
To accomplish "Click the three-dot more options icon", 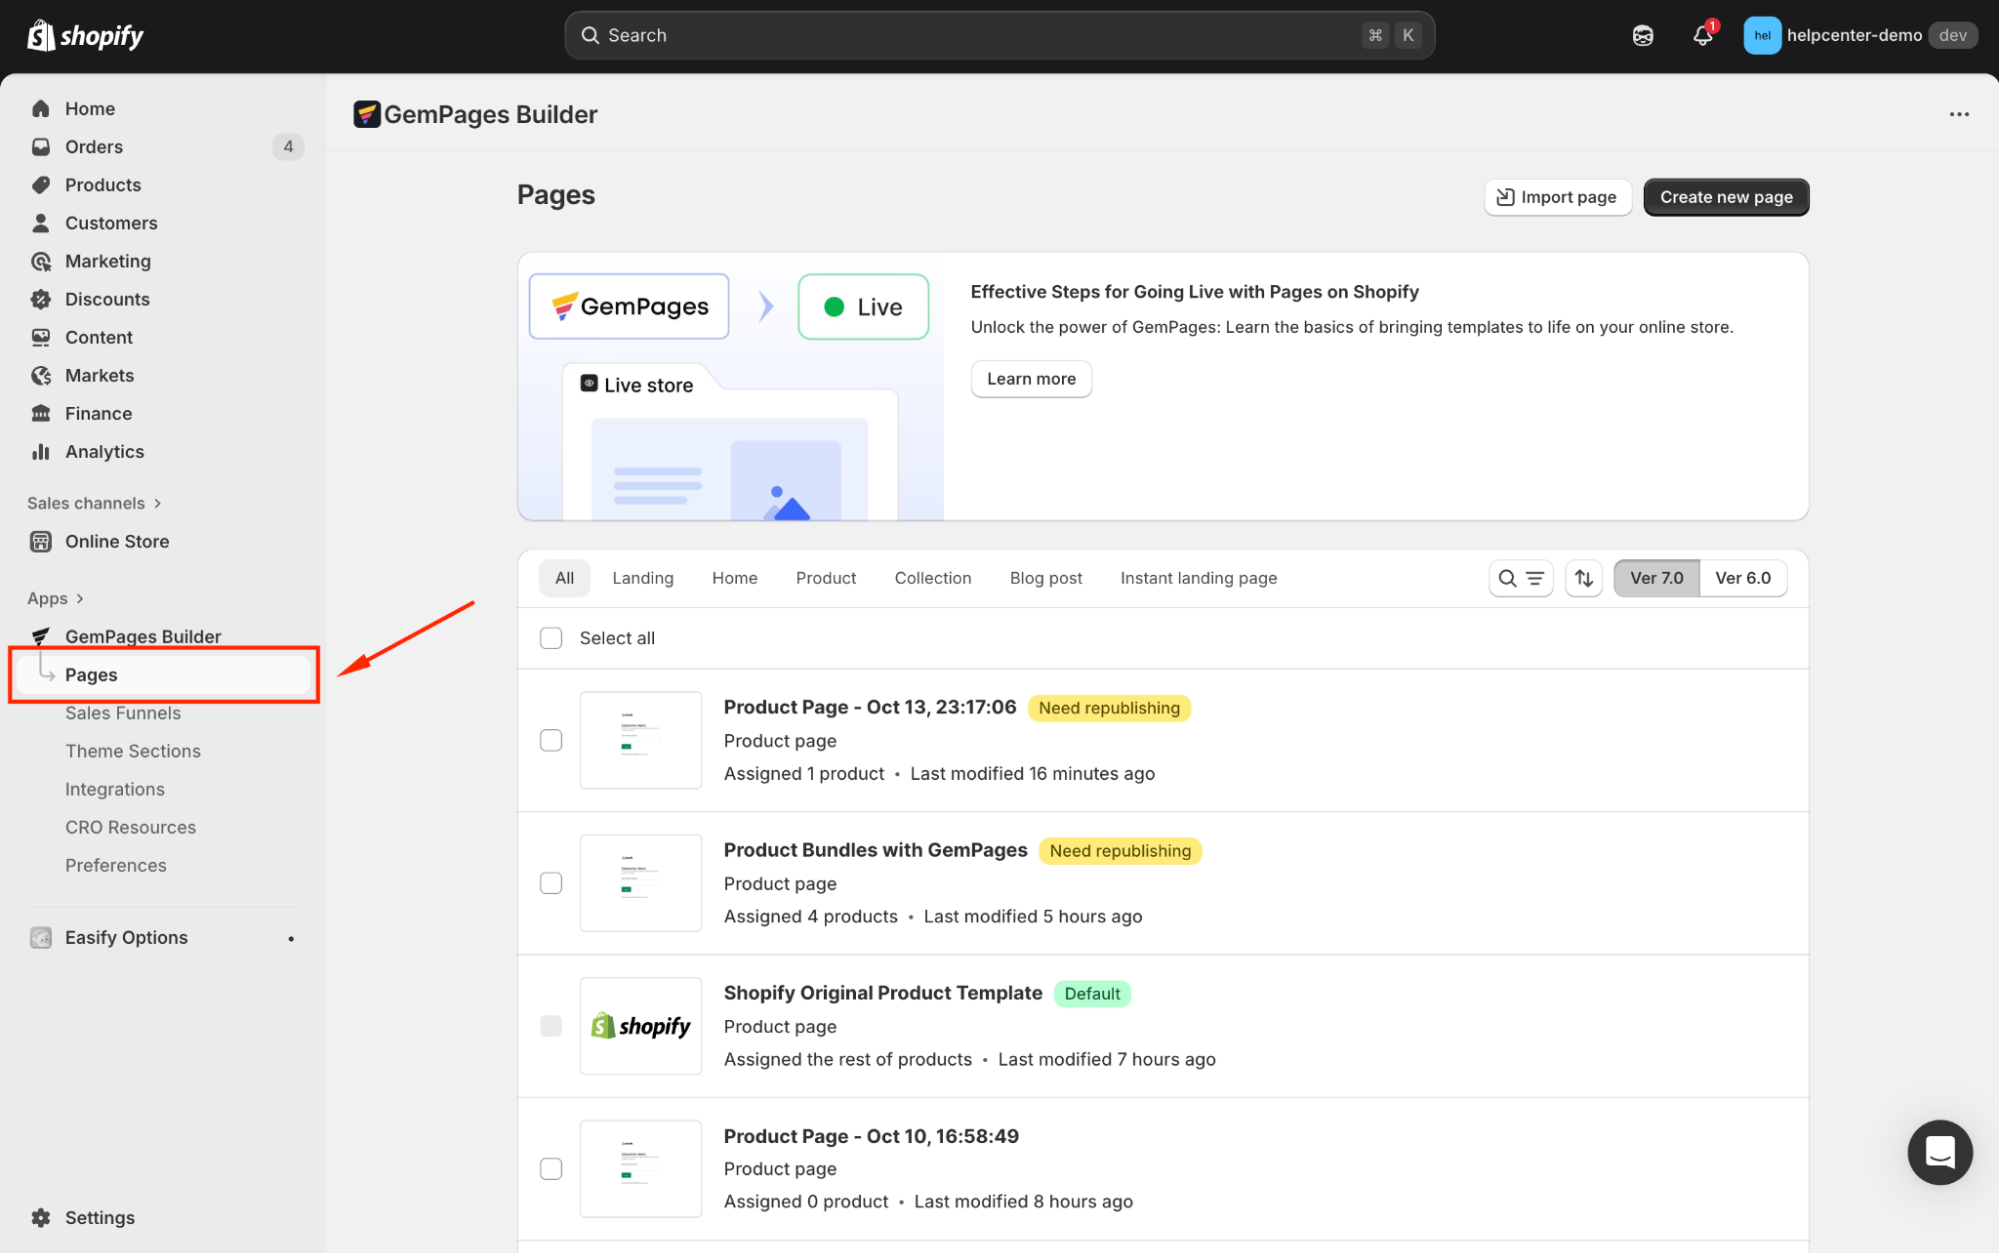I will coord(1959,114).
